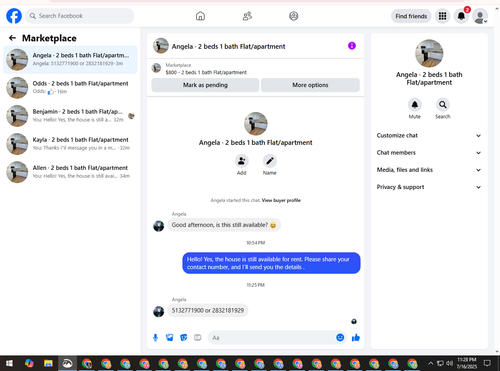
Task: Click the $800 Marketplace listing banner
Action: [x=256, y=69]
